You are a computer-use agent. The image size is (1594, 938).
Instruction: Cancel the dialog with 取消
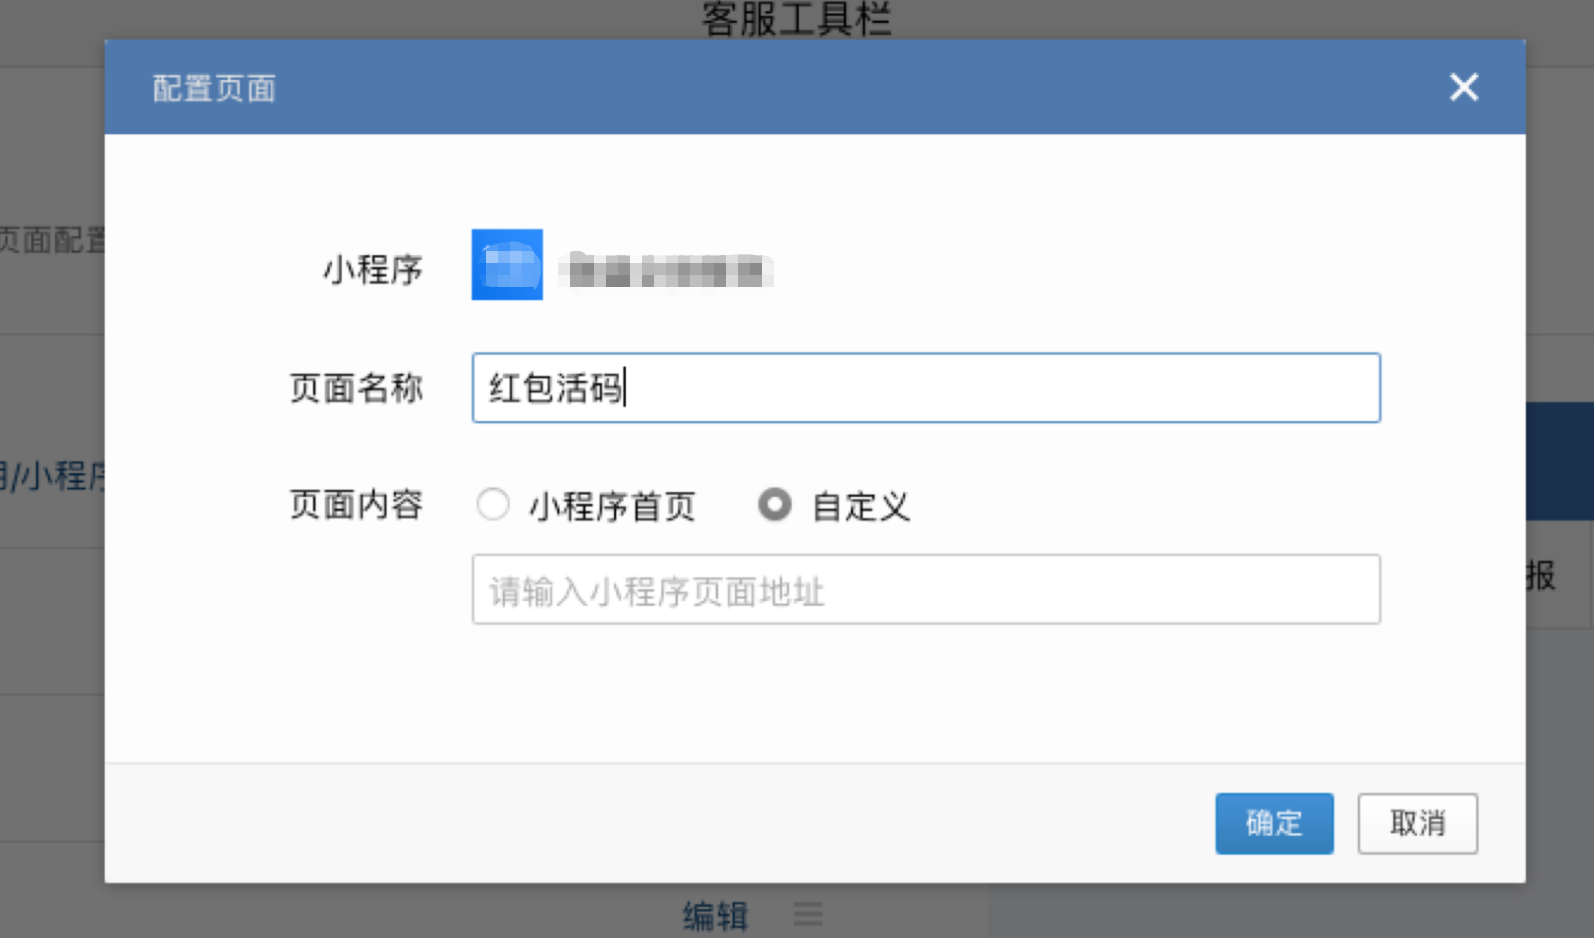(1417, 823)
